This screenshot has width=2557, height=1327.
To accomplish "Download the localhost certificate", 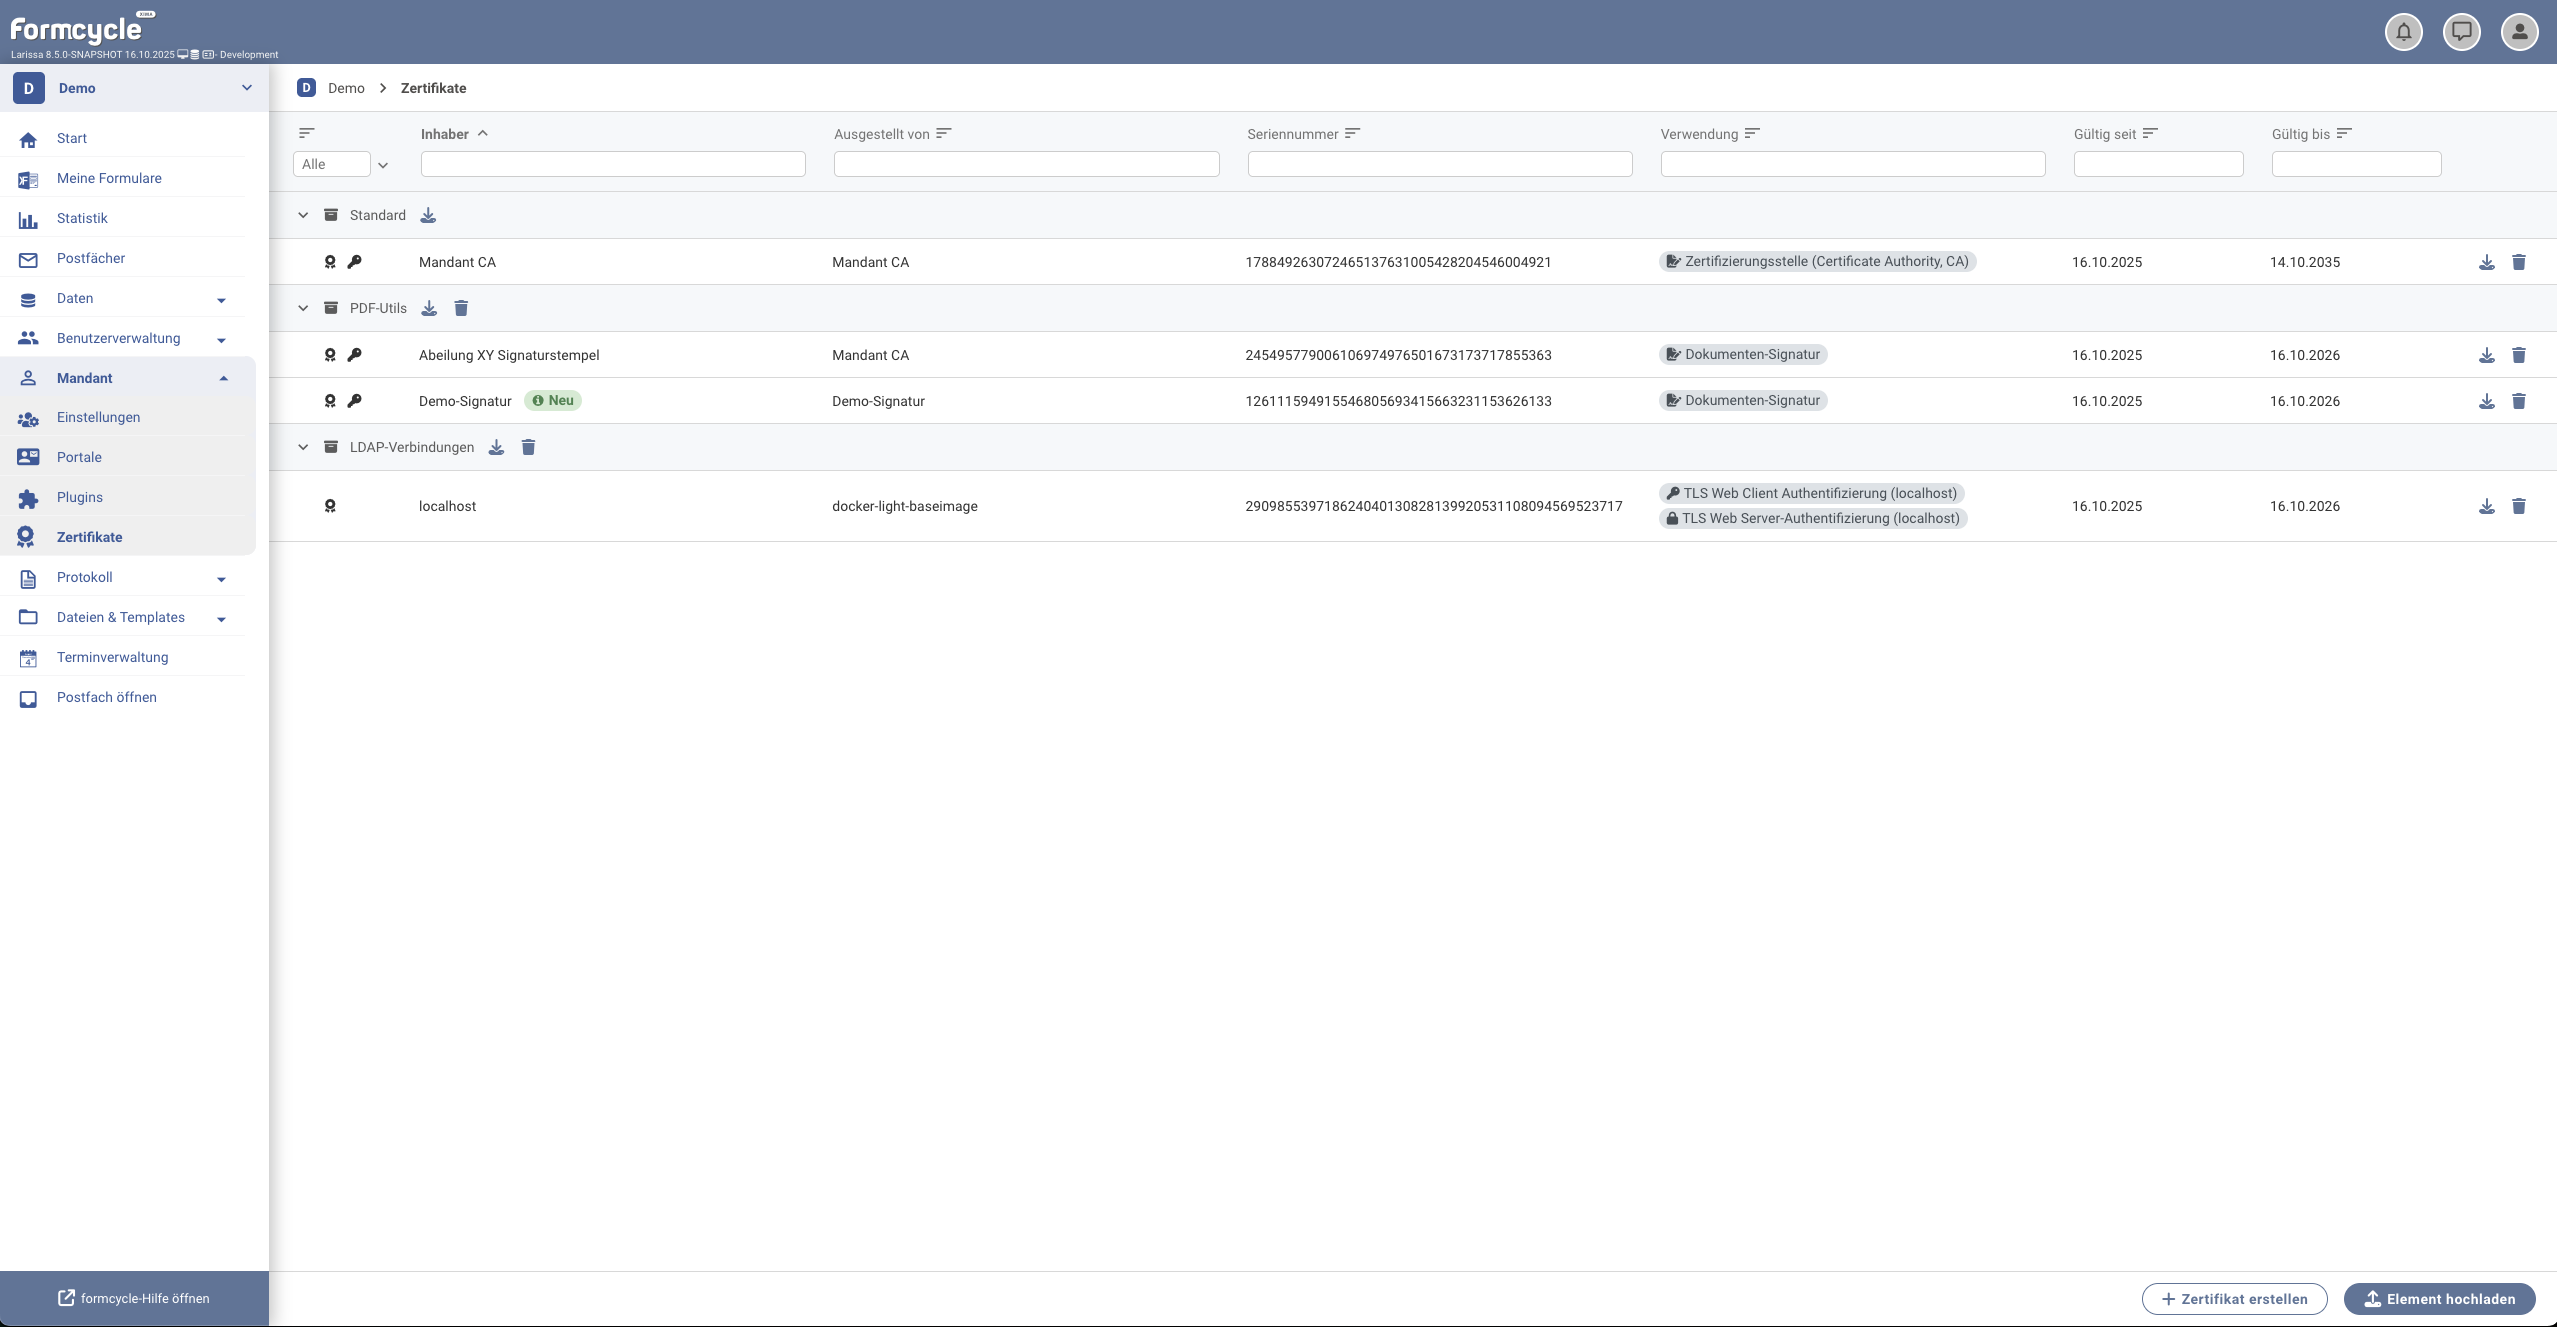I will click(x=2486, y=506).
